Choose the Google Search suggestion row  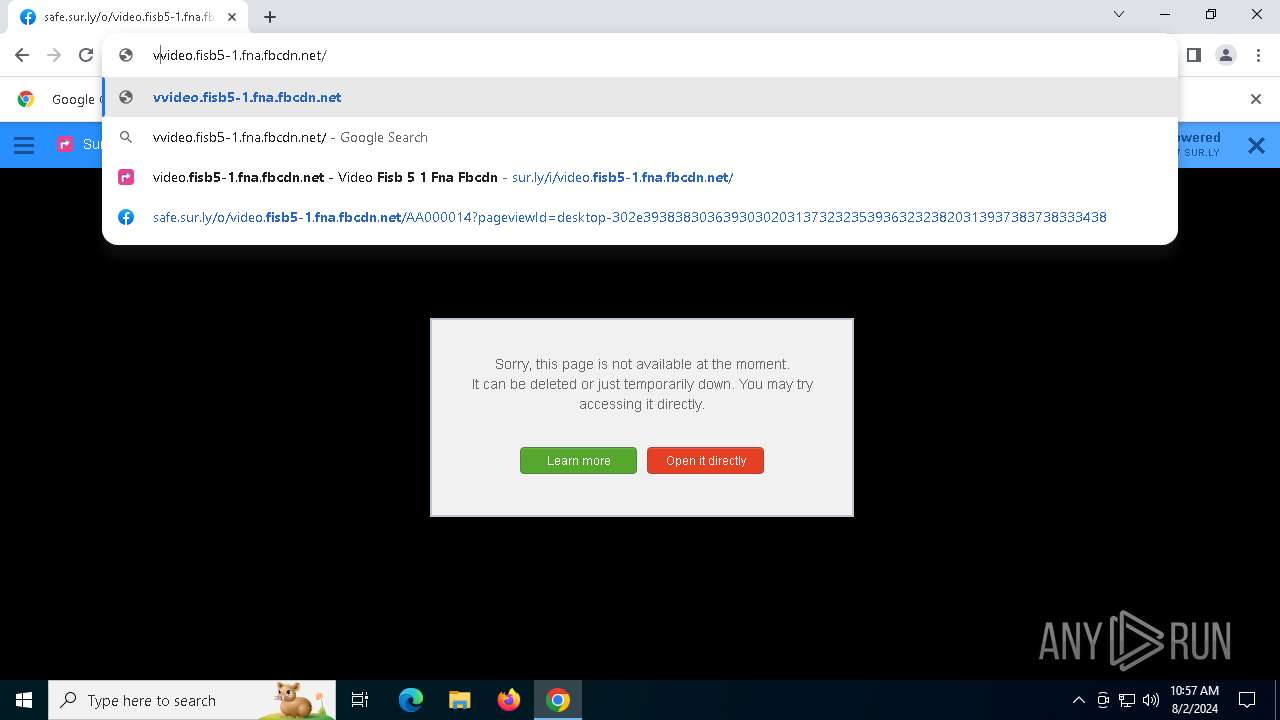point(640,137)
